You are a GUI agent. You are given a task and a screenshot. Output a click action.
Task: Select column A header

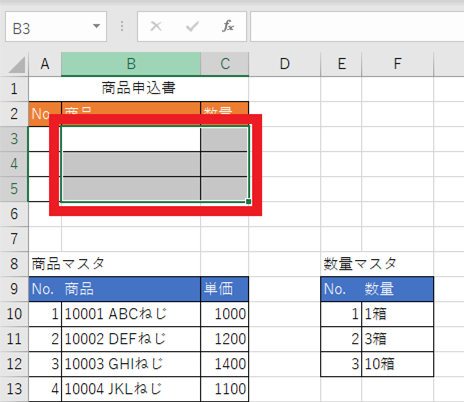(x=45, y=64)
